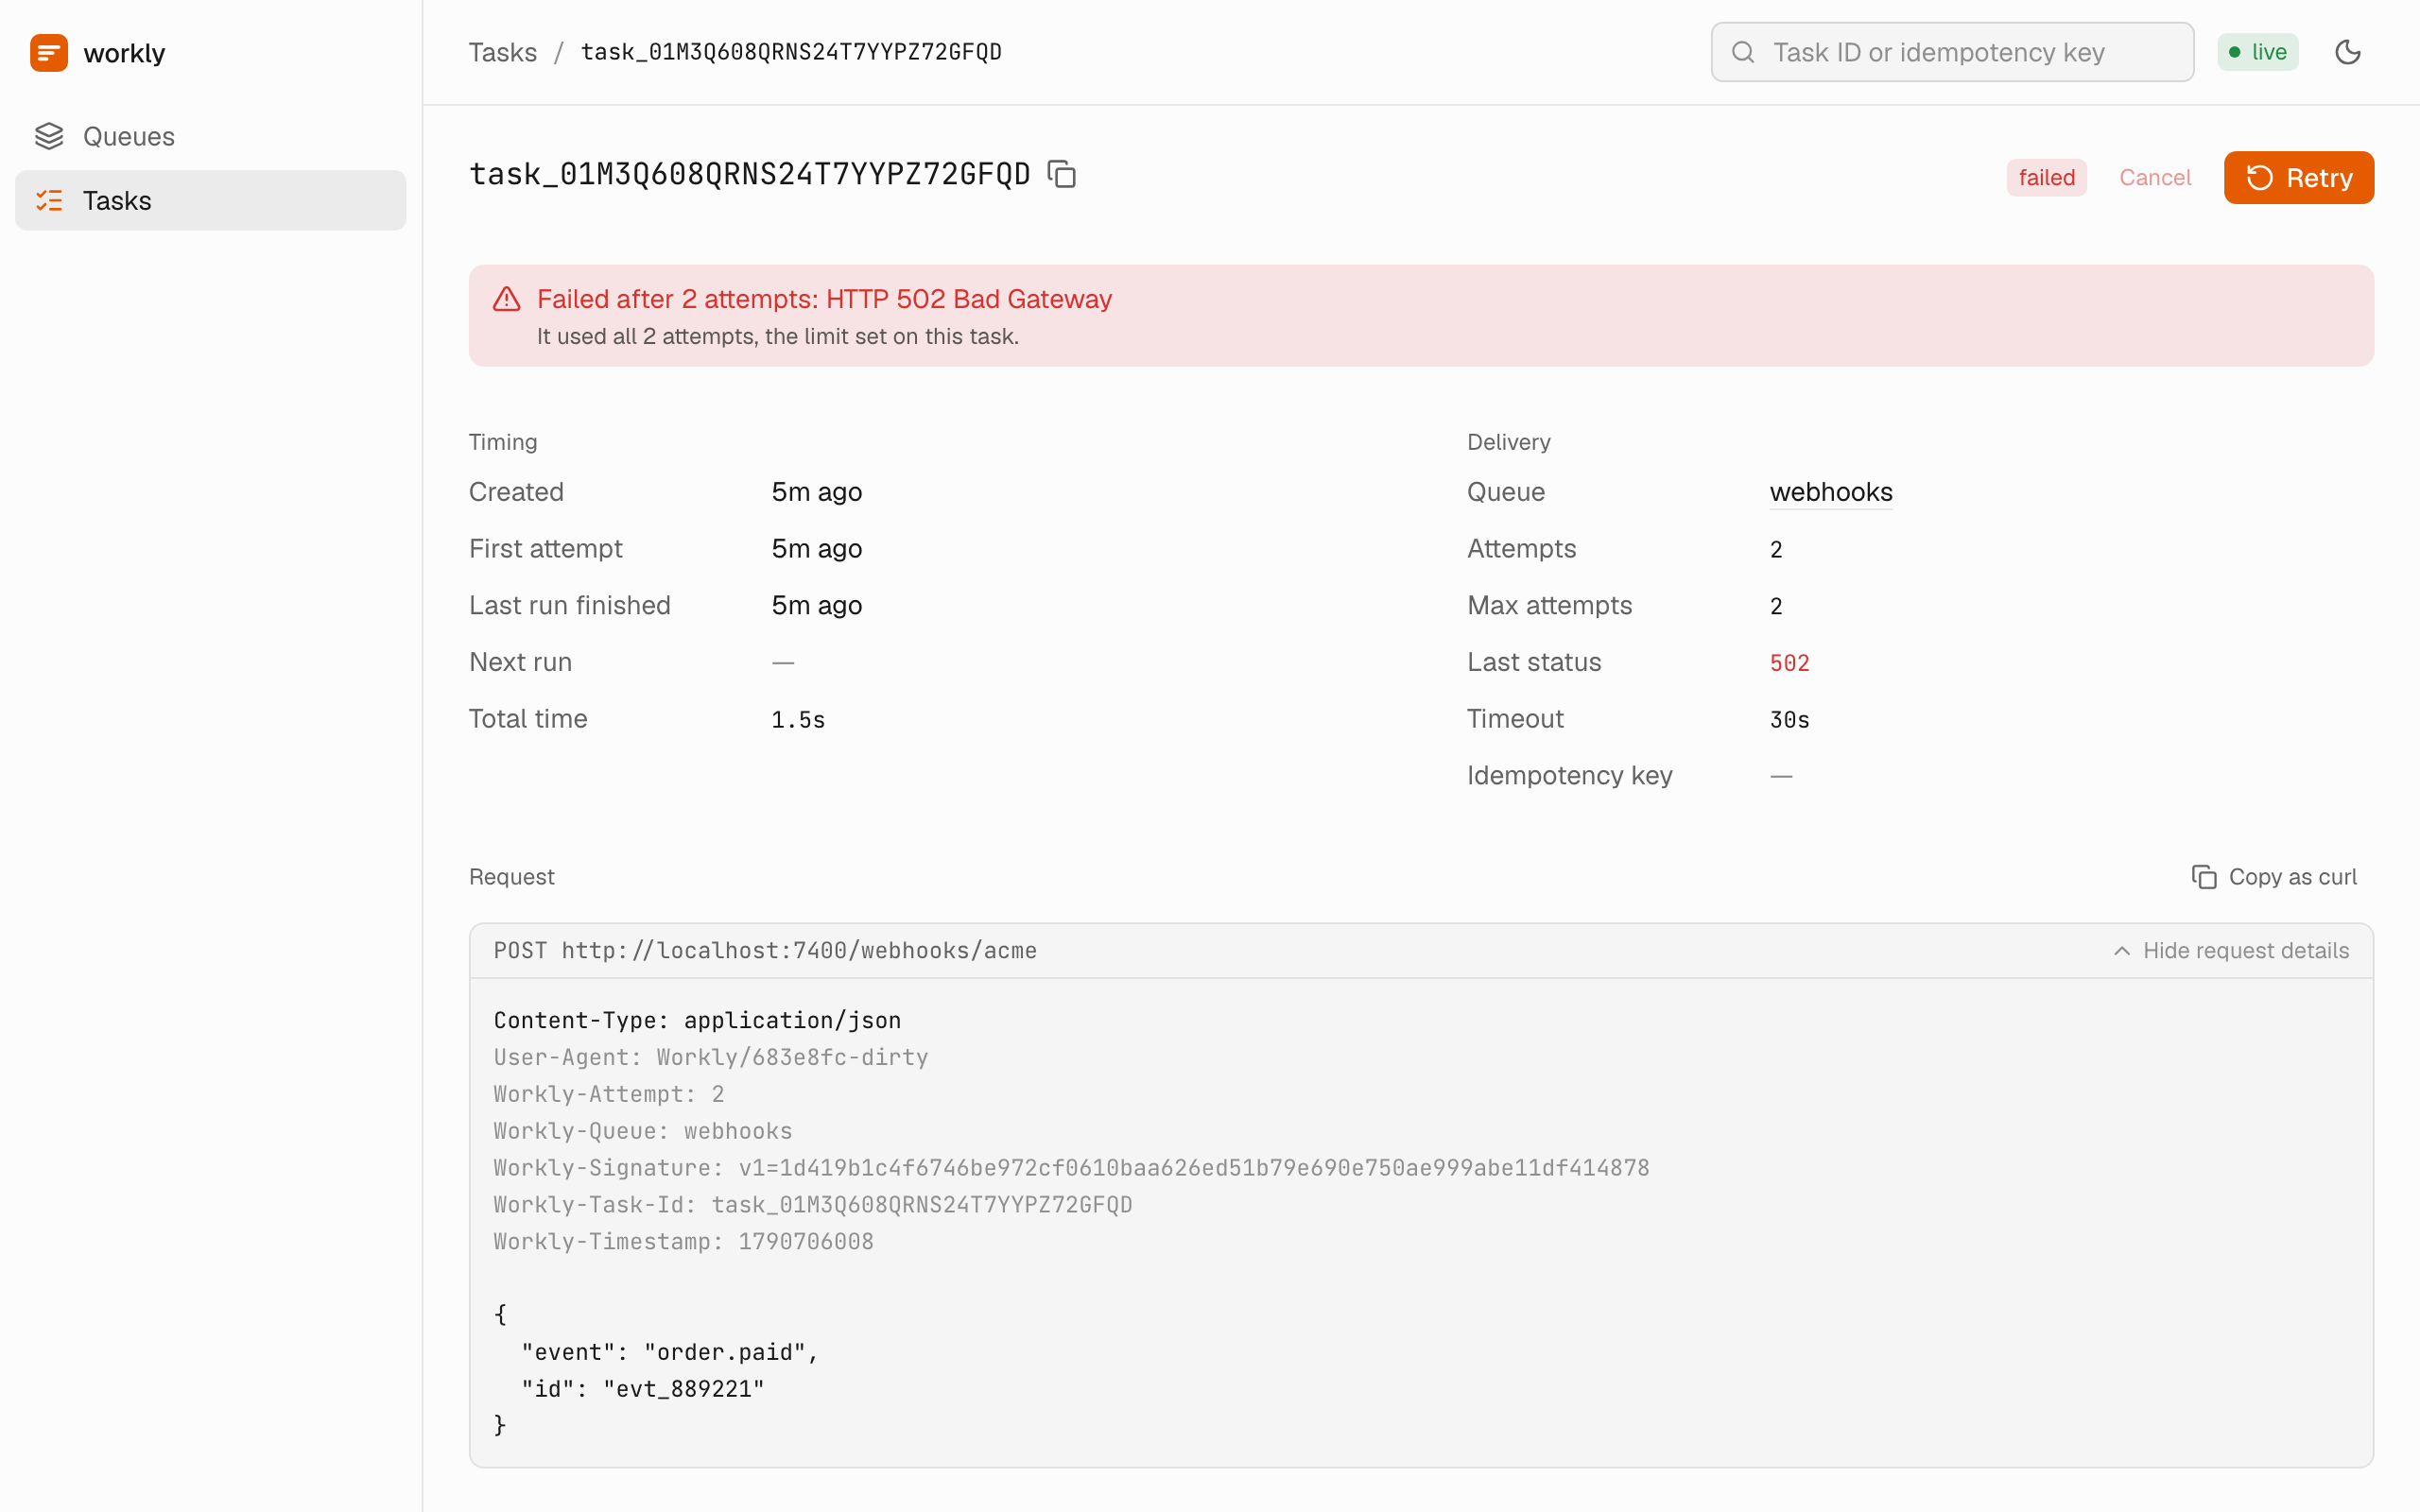Copy request as curl
The width and height of the screenshot is (2420, 1512).
click(x=2274, y=877)
